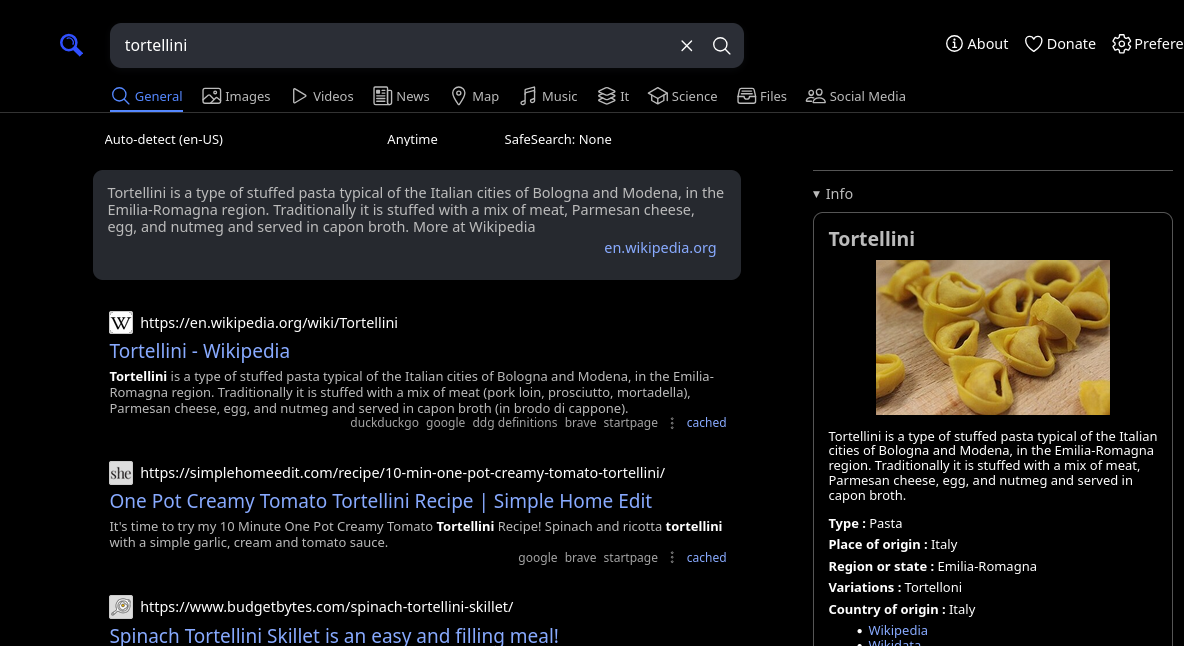The height and width of the screenshot is (646, 1184).
Task: Collapse the Info panel triangle
Action: (x=816, y=195)
